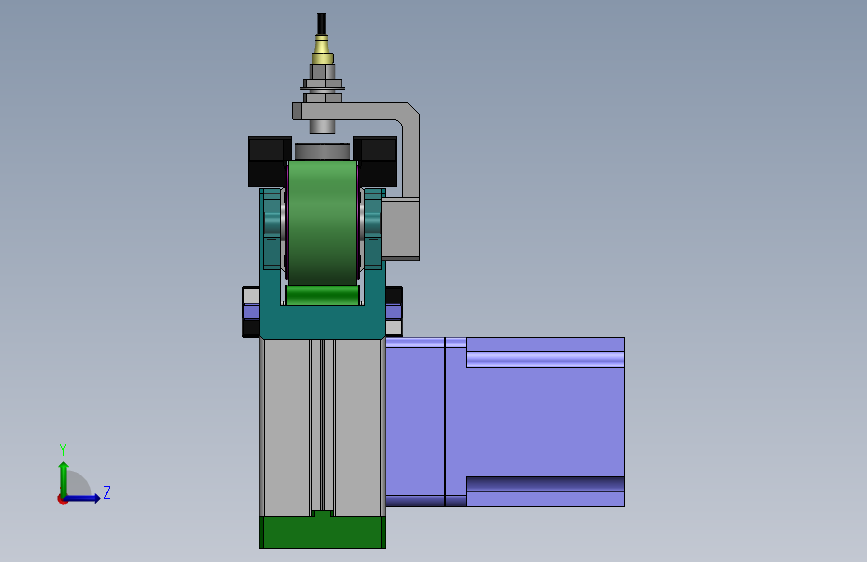Viewport: 867px width, 562px height.
Task: Select the gray mounting block beside the roller
Action: coord(401,229)
